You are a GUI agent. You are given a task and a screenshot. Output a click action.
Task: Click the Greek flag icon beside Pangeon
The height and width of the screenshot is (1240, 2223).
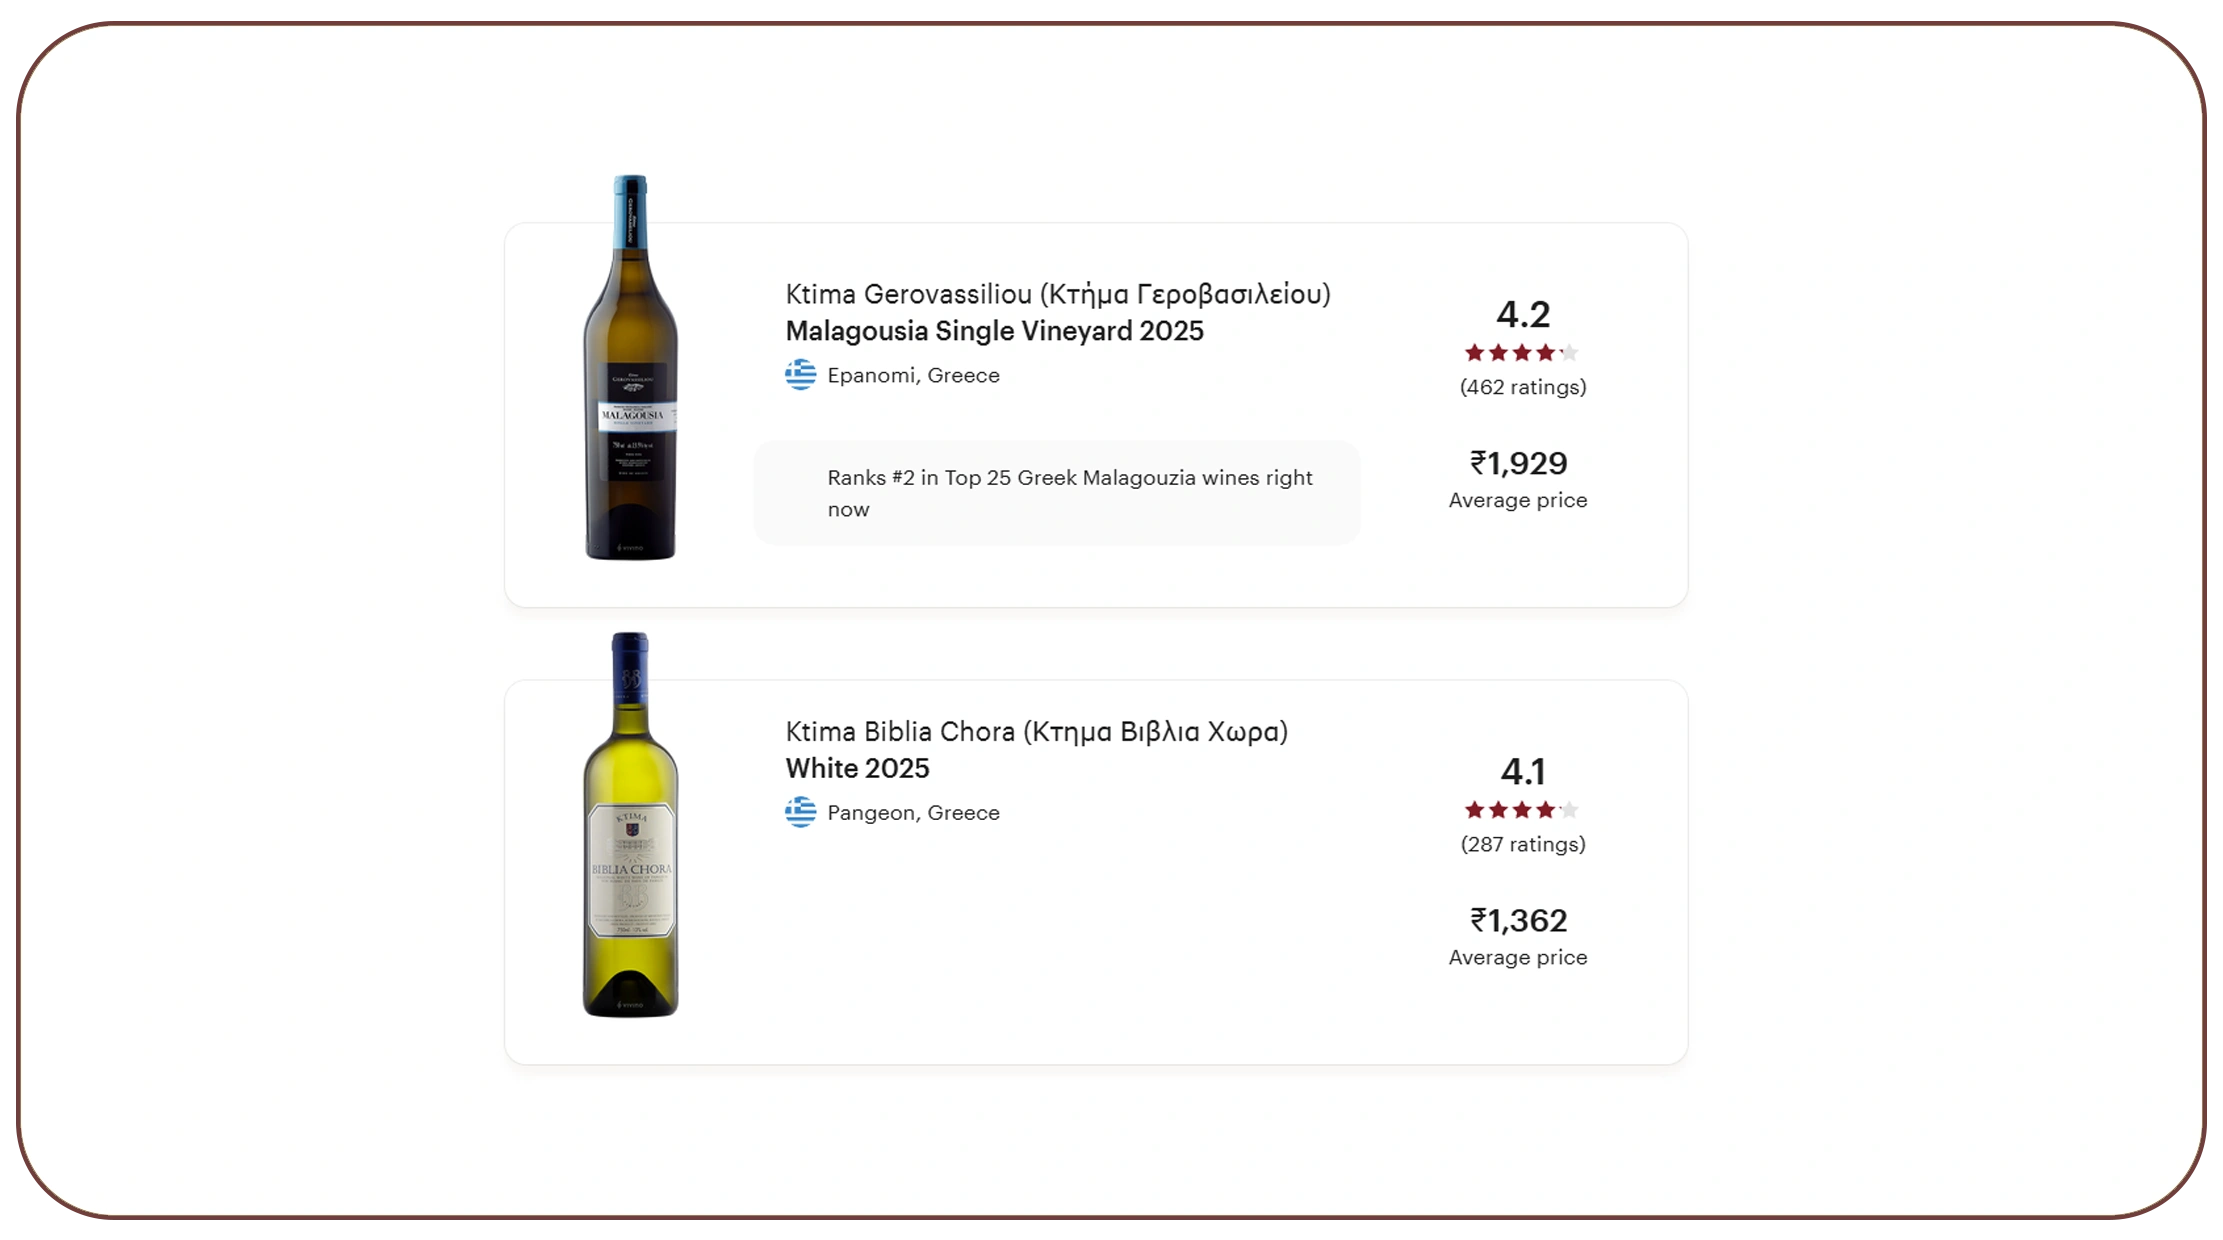[800, 812]
